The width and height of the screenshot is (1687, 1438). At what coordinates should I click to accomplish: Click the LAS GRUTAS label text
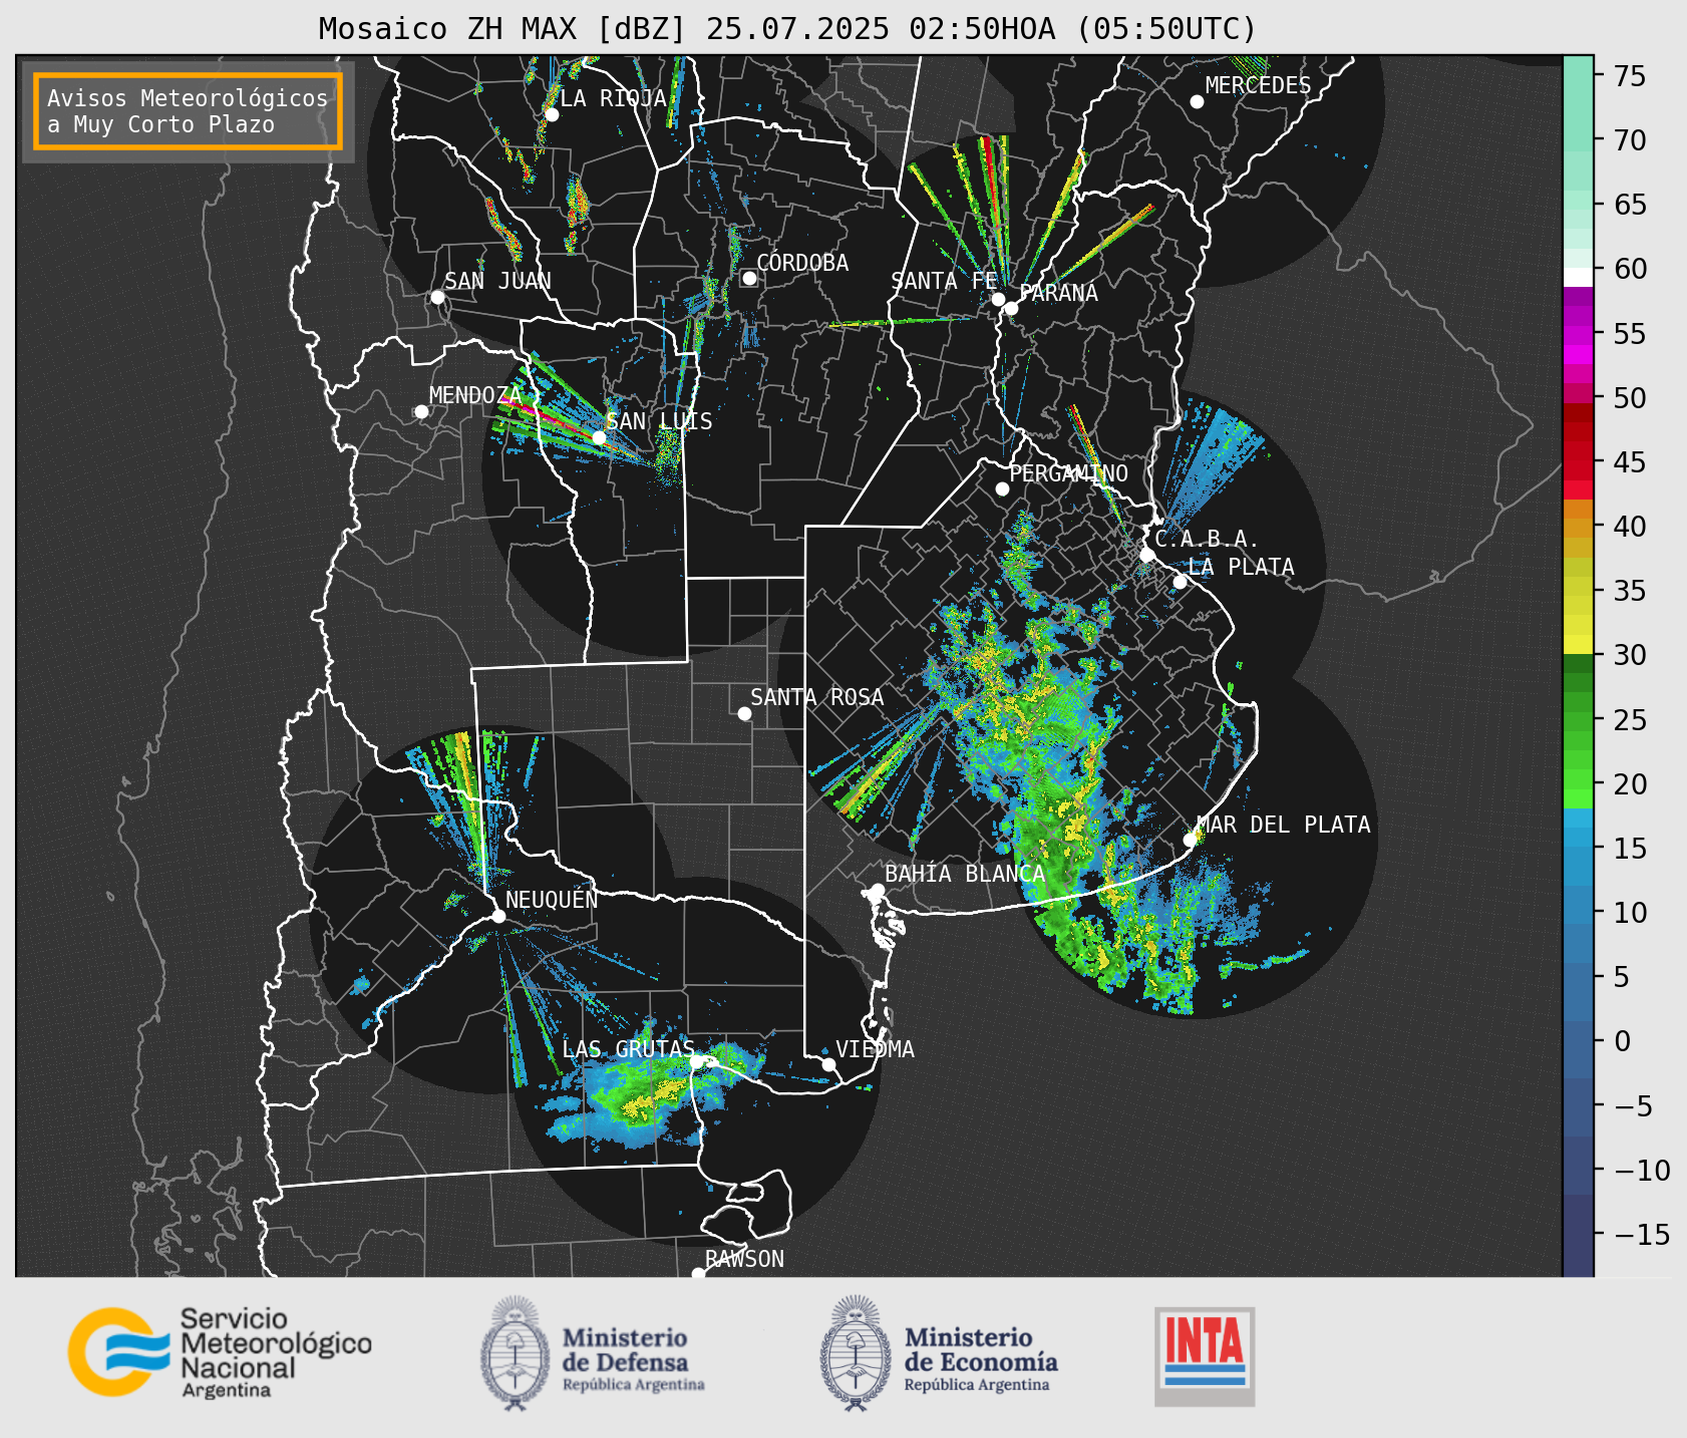(628, 1049)
